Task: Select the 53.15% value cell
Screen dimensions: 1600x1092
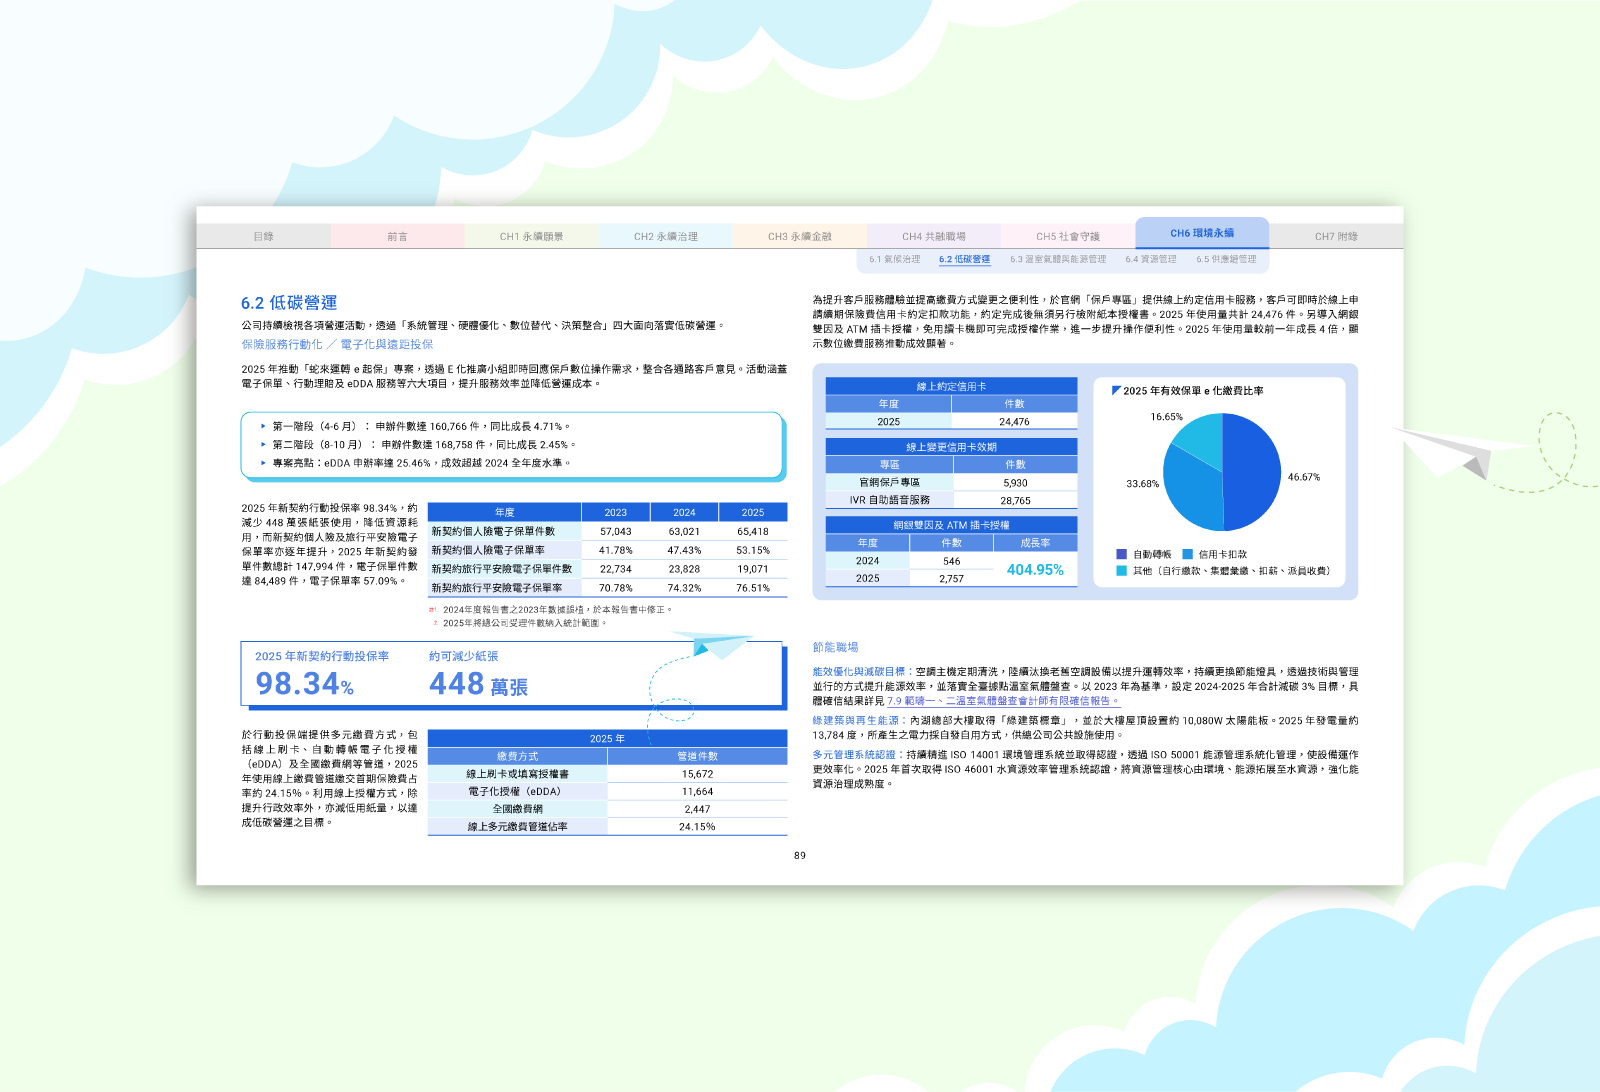Action: tap(753, 551)
